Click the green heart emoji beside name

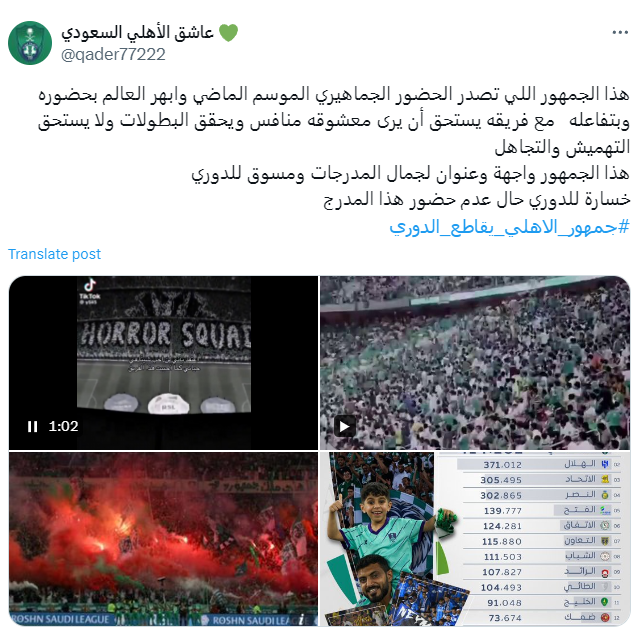(228, 33)
